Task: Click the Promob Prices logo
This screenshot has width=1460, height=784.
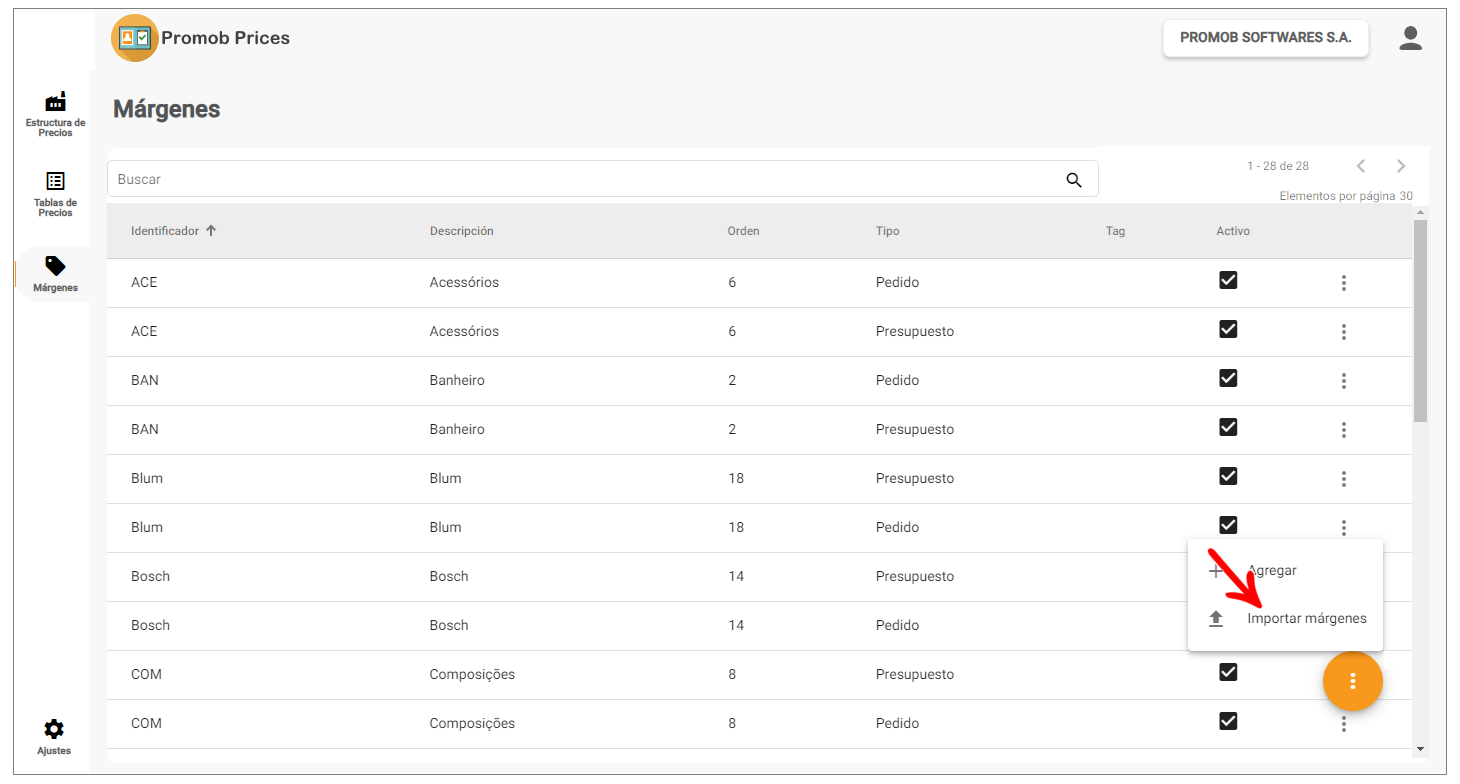Action: coord(134,38)
